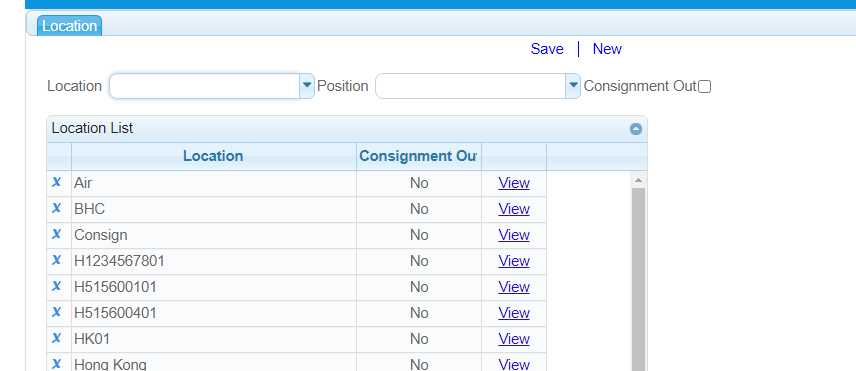Click the list scrollbar up arrow
Screen dimensions: 856x371
point(638,180)
